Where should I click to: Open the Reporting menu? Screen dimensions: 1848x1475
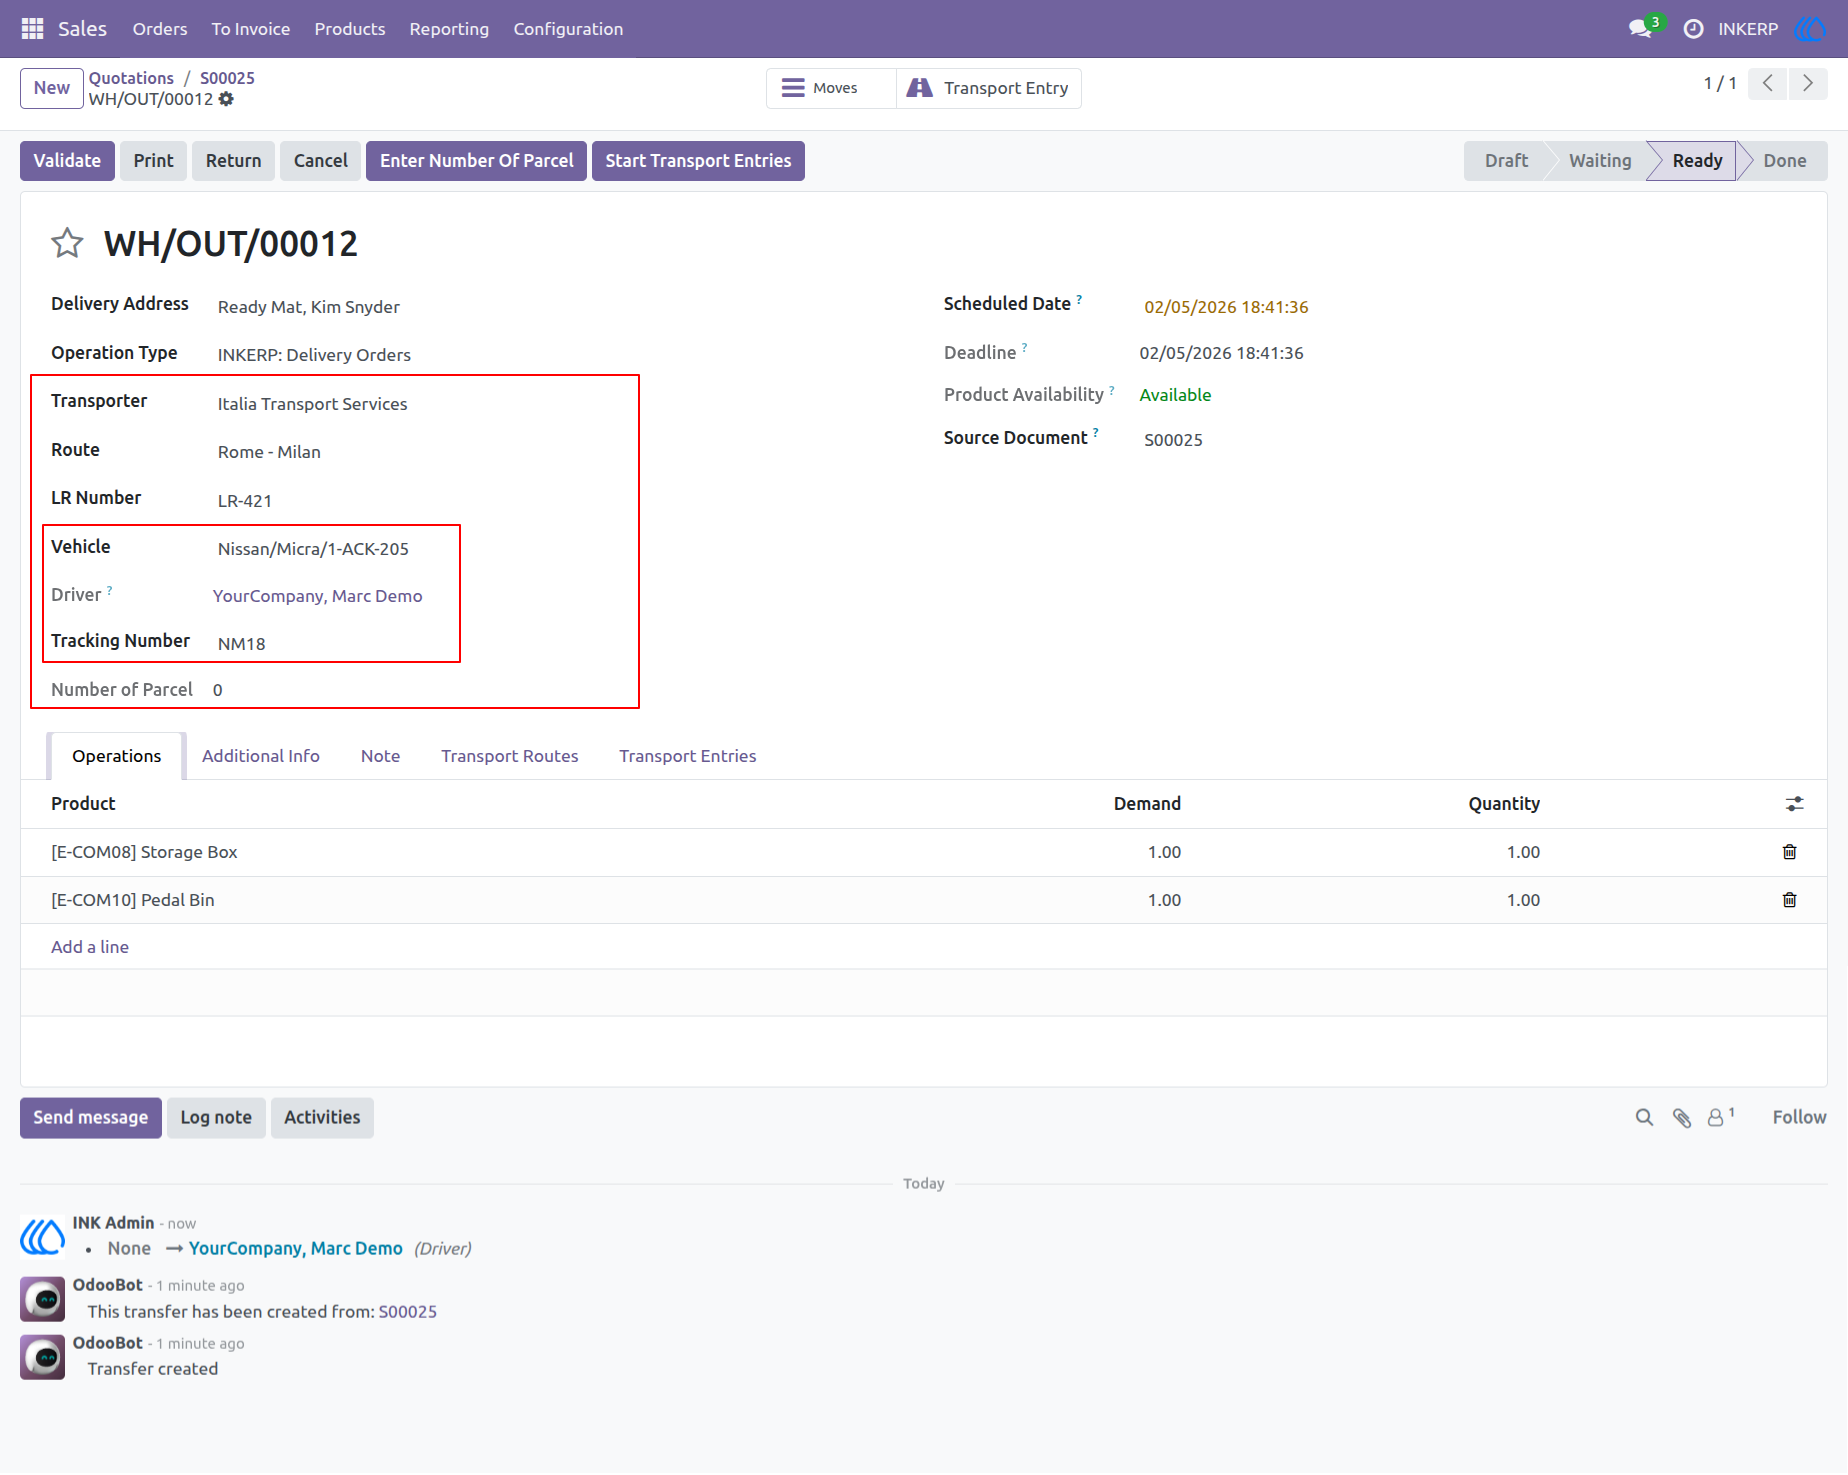[x=449, y=29]
